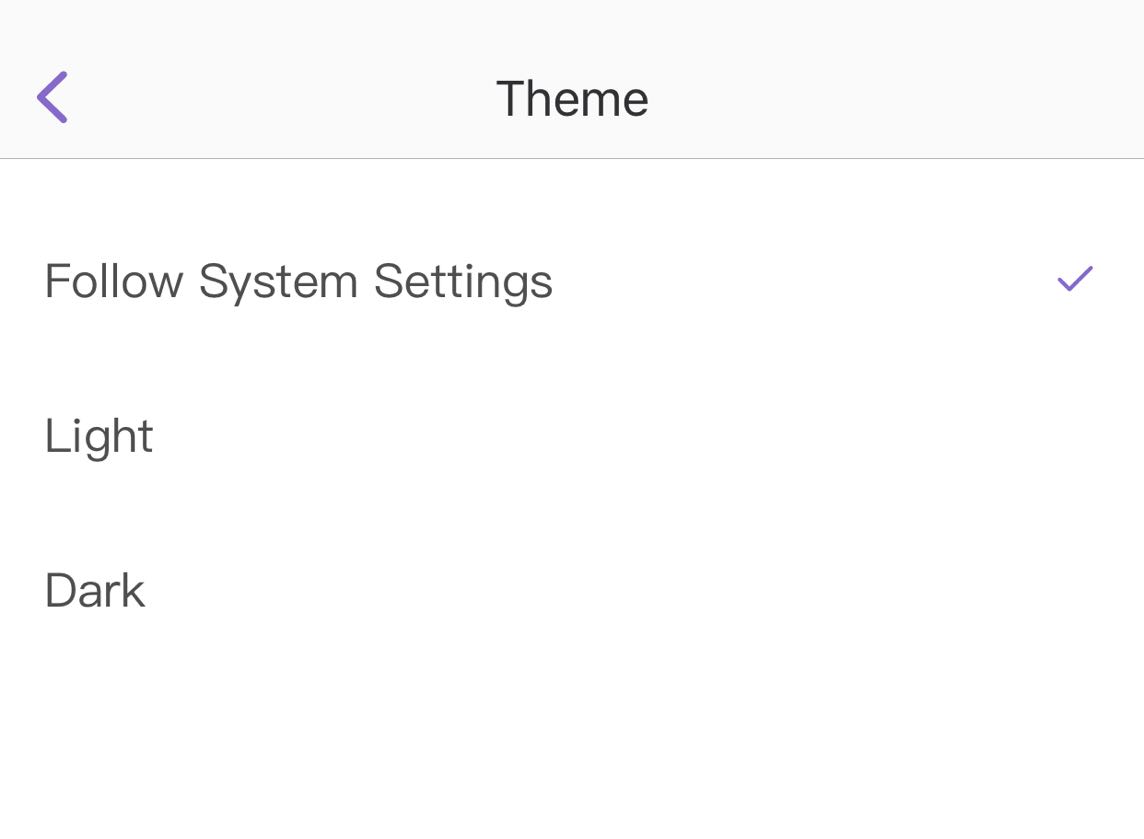Return to the previous settings page
Viewport: 1144px width, 839px height.
click(x=52, y=98)
